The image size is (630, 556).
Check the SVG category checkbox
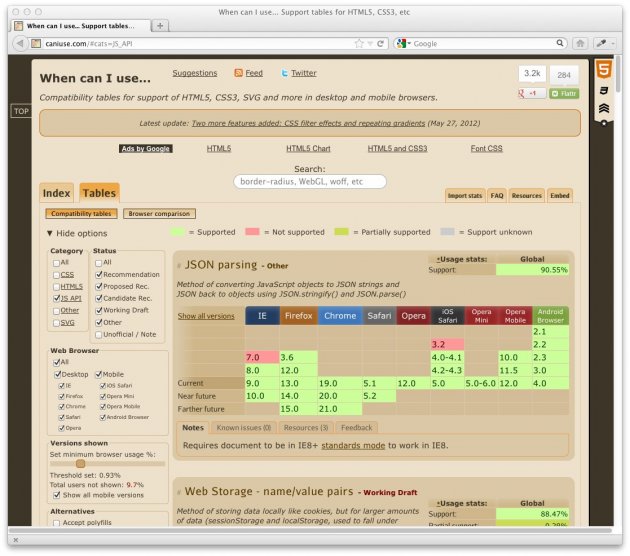click(x=56, y=323)
